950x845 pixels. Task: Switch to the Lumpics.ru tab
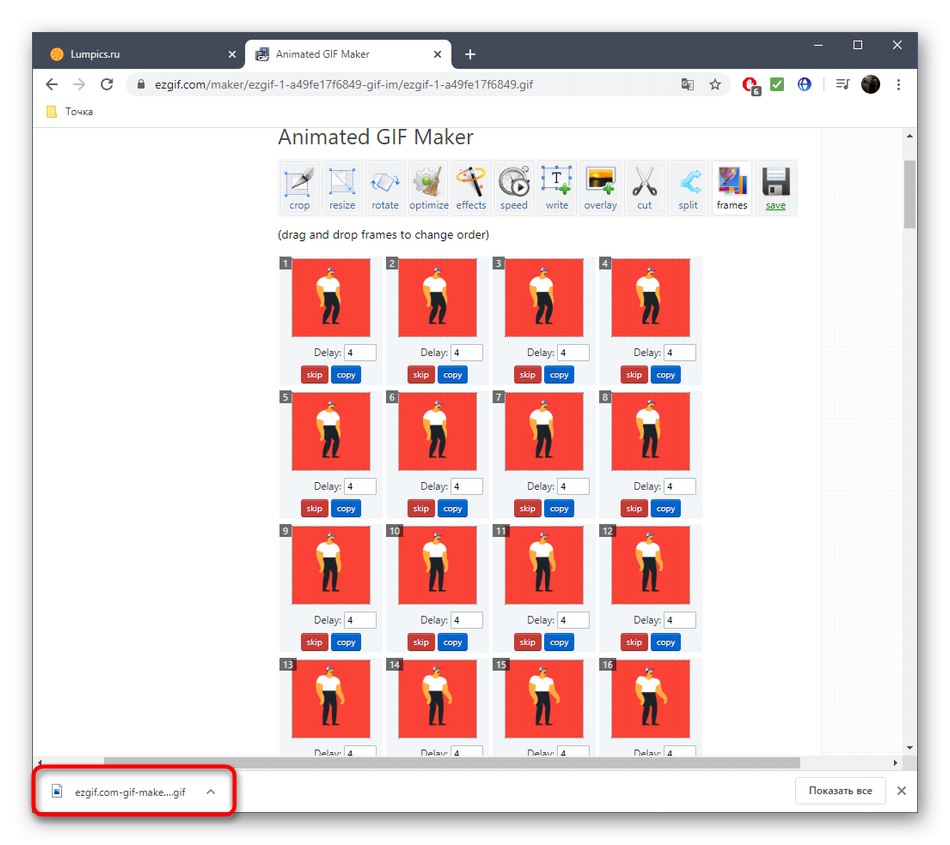point(139,54)
